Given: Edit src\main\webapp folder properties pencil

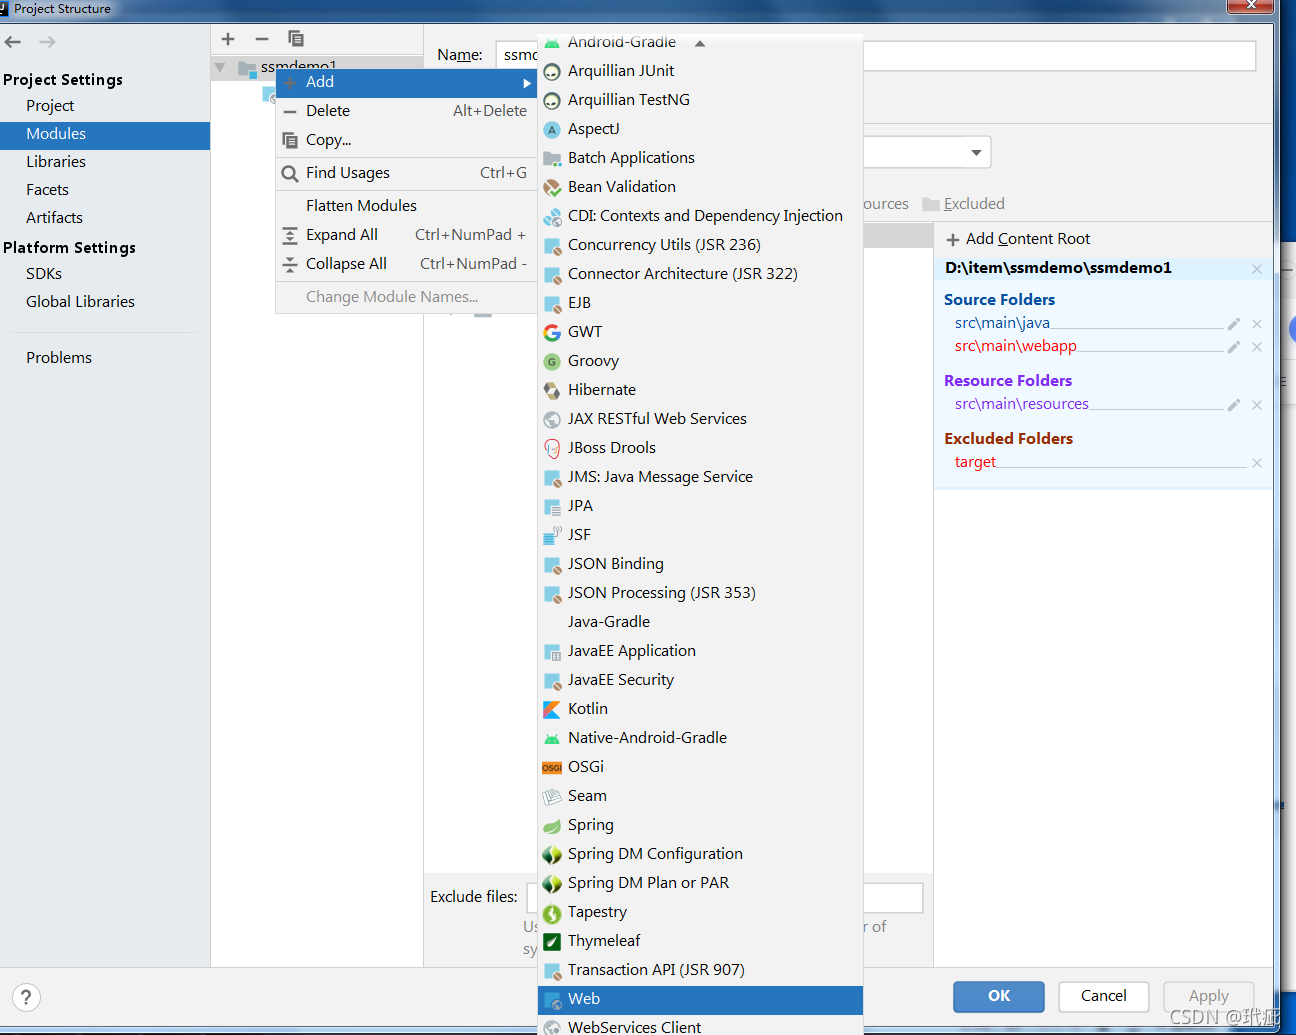Looking at the screenshot, I should click(1234, 347).
